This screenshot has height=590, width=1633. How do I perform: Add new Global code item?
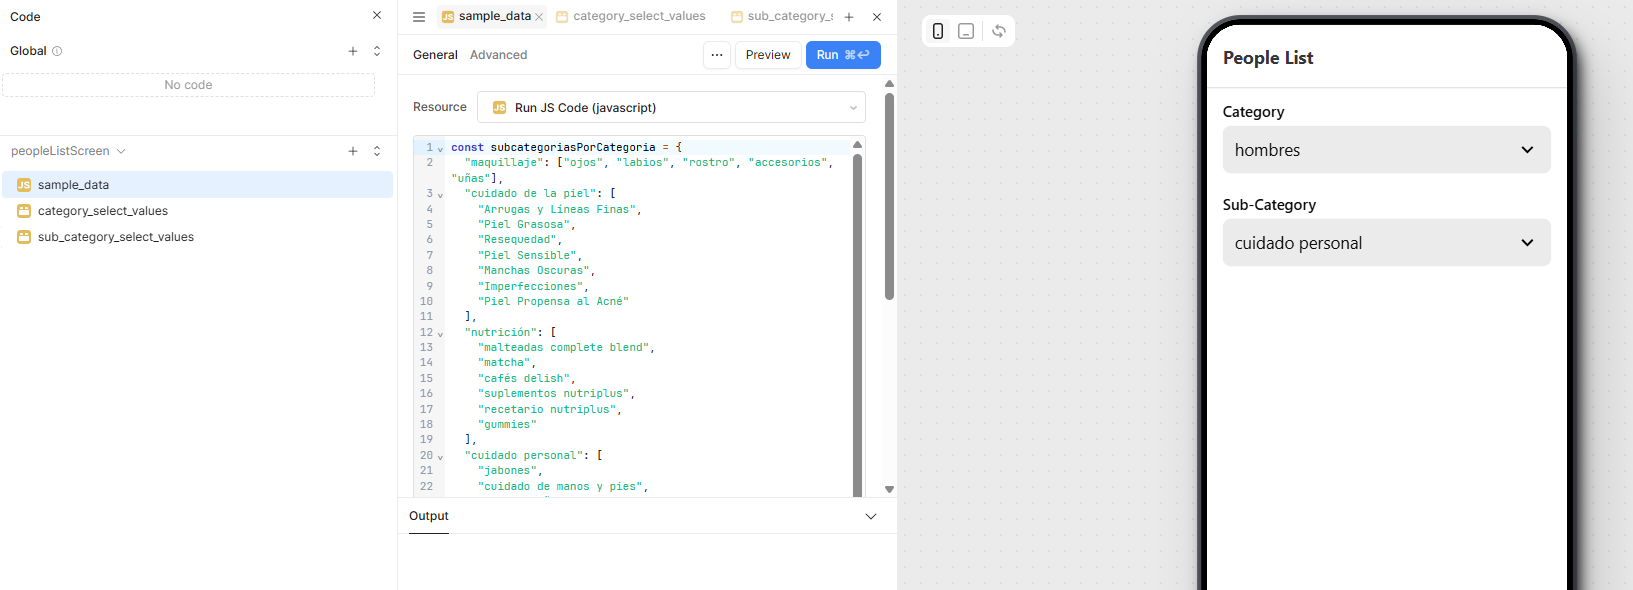(353, 51)
